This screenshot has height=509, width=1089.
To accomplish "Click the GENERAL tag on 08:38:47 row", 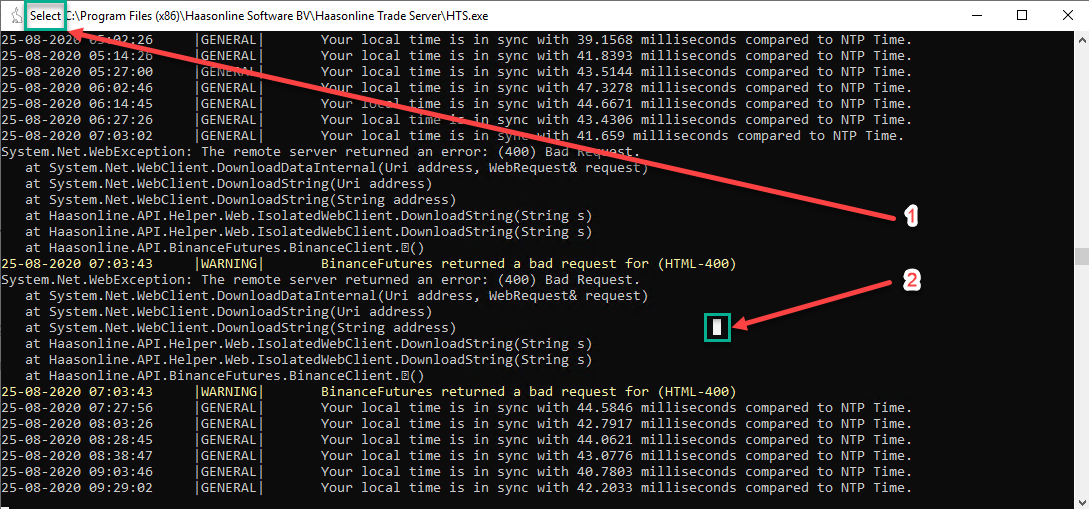I will [x=231, y=456].
